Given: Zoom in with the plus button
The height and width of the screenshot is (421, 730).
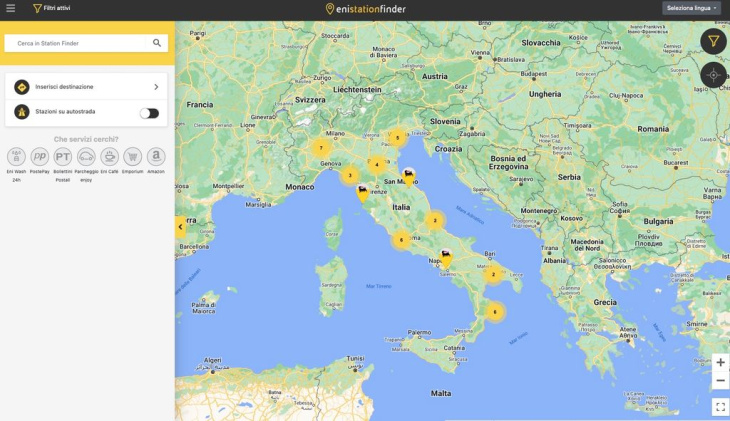Looking at the screenshot, I should tap(721, 362).
